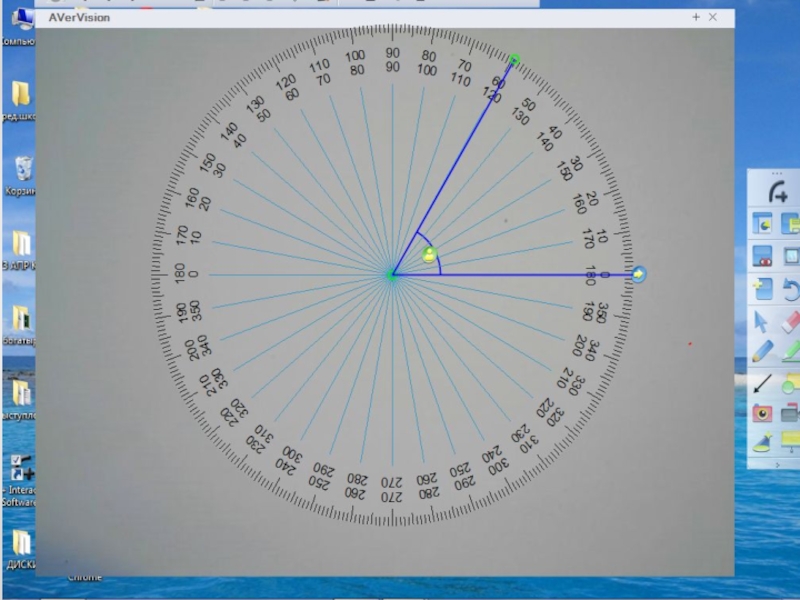Viewport: 800px width, 600px height.
Task: Click the new page plus icon
Action: point(762,290)
